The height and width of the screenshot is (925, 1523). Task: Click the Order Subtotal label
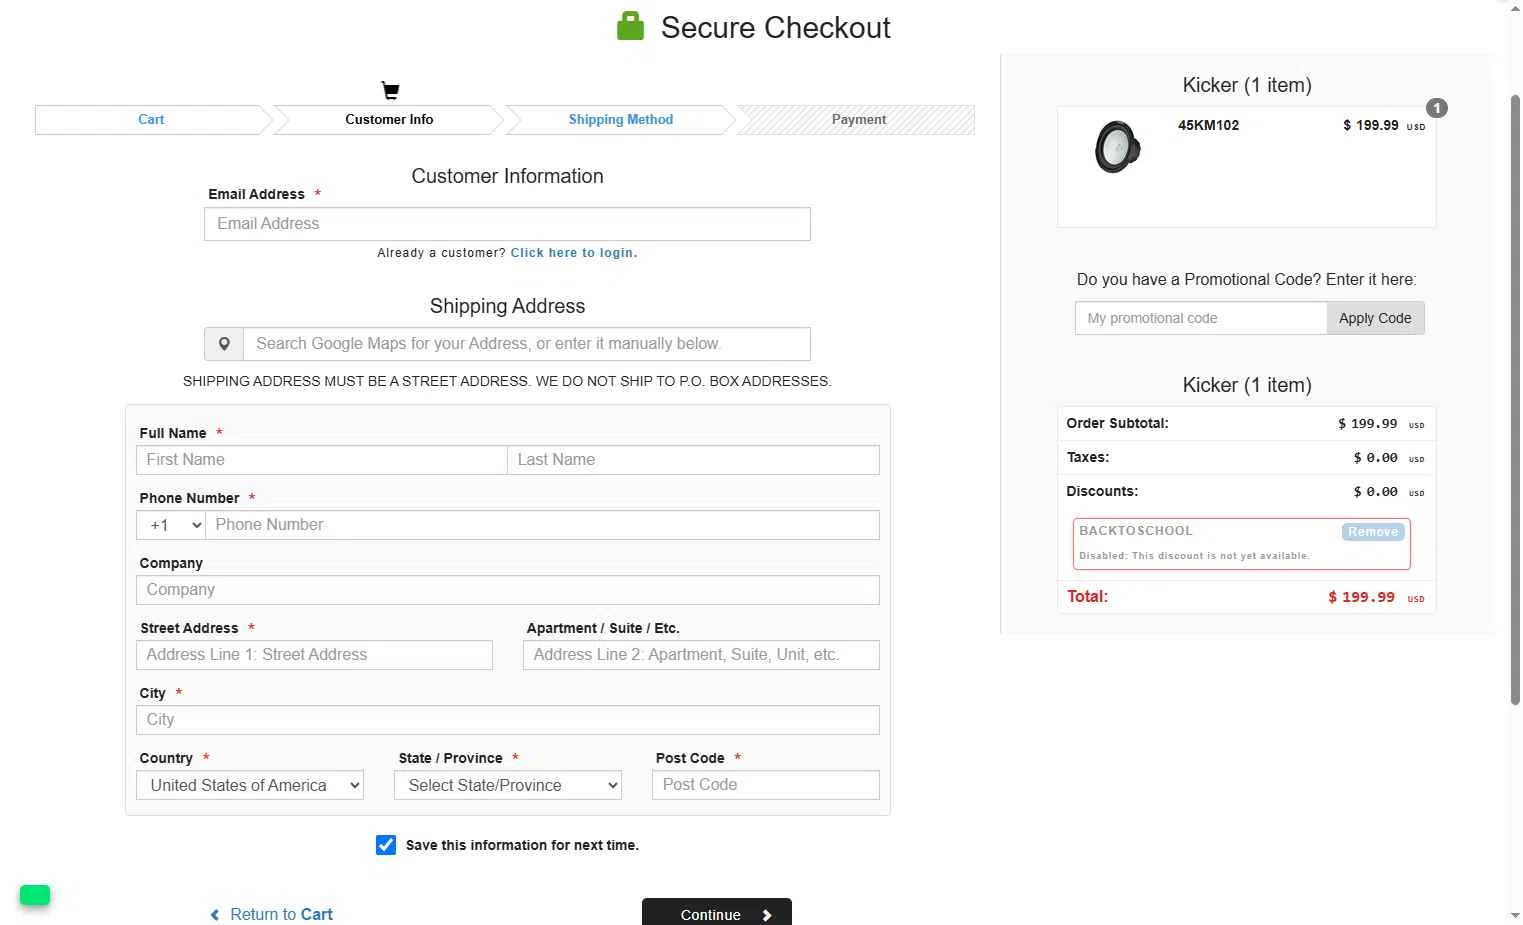click(x=1117, y=423)
